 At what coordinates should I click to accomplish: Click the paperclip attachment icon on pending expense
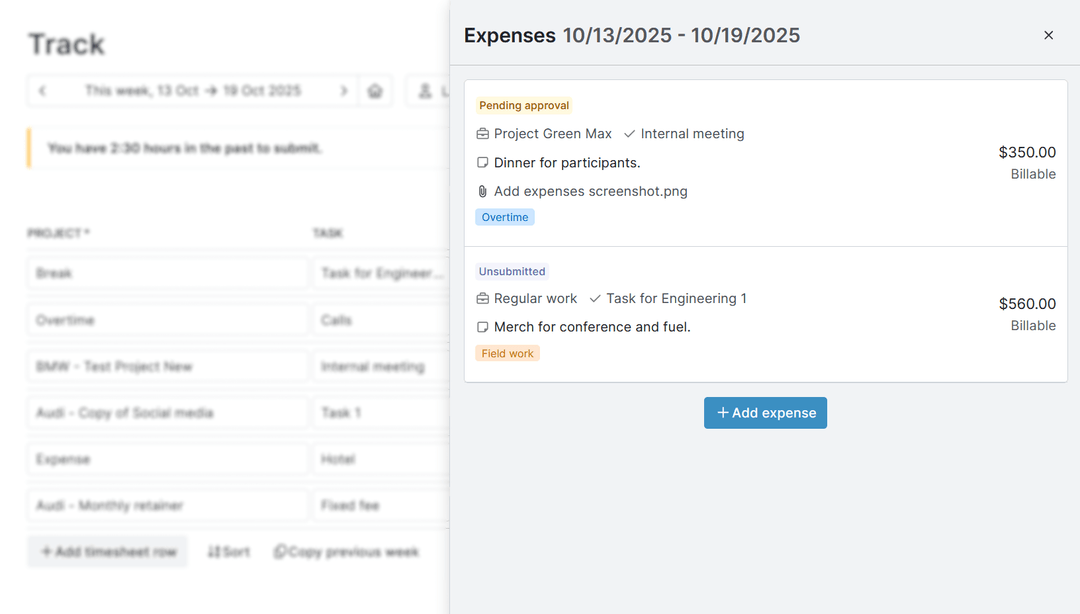coord(482,190)
